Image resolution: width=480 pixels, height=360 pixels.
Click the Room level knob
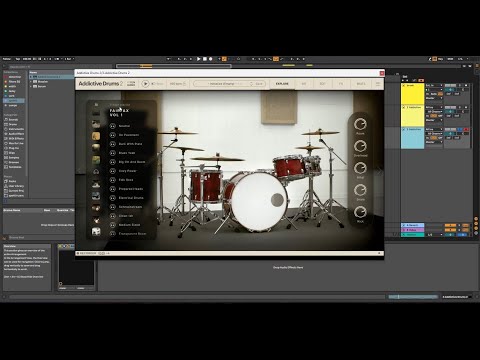pyautogui.click(x=360, y=124)
